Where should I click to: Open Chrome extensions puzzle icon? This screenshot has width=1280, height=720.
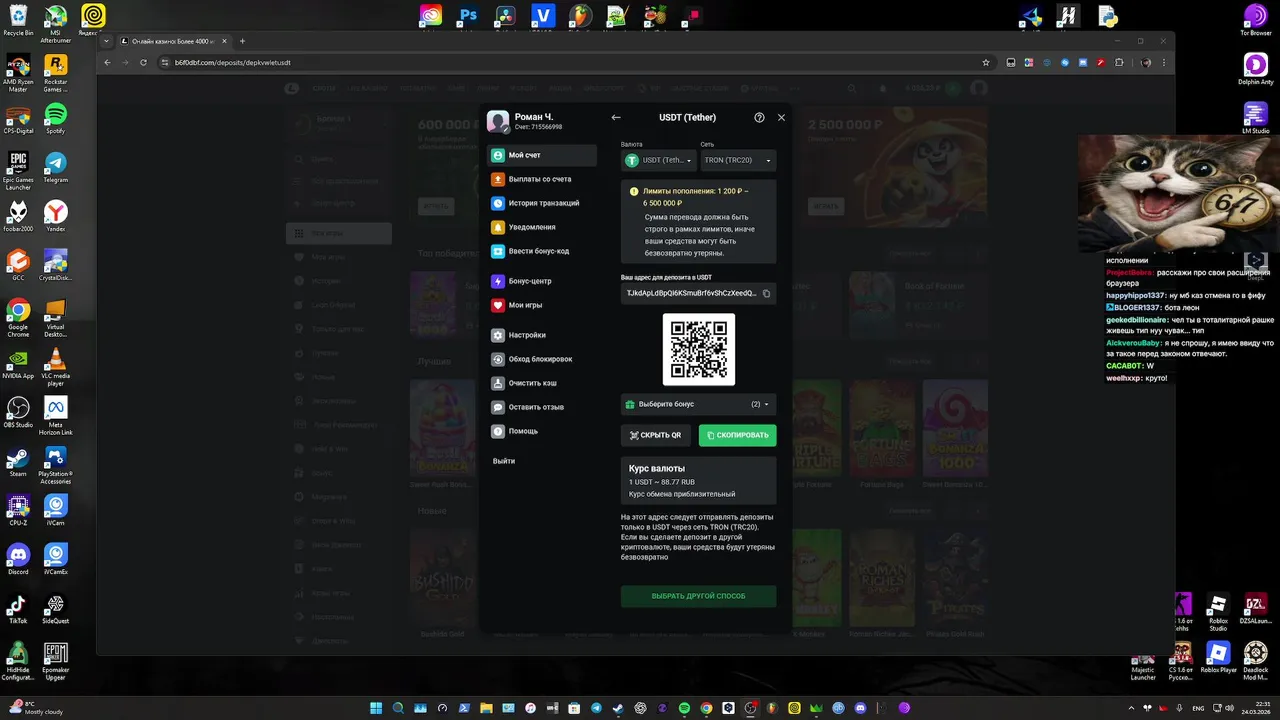coord(1119,62)
